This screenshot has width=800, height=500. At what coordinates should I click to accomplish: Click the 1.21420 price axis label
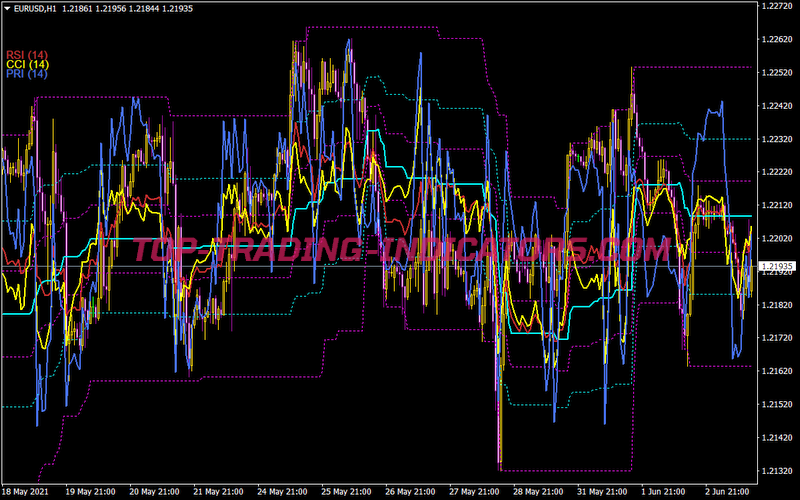[x=778, y=437]
